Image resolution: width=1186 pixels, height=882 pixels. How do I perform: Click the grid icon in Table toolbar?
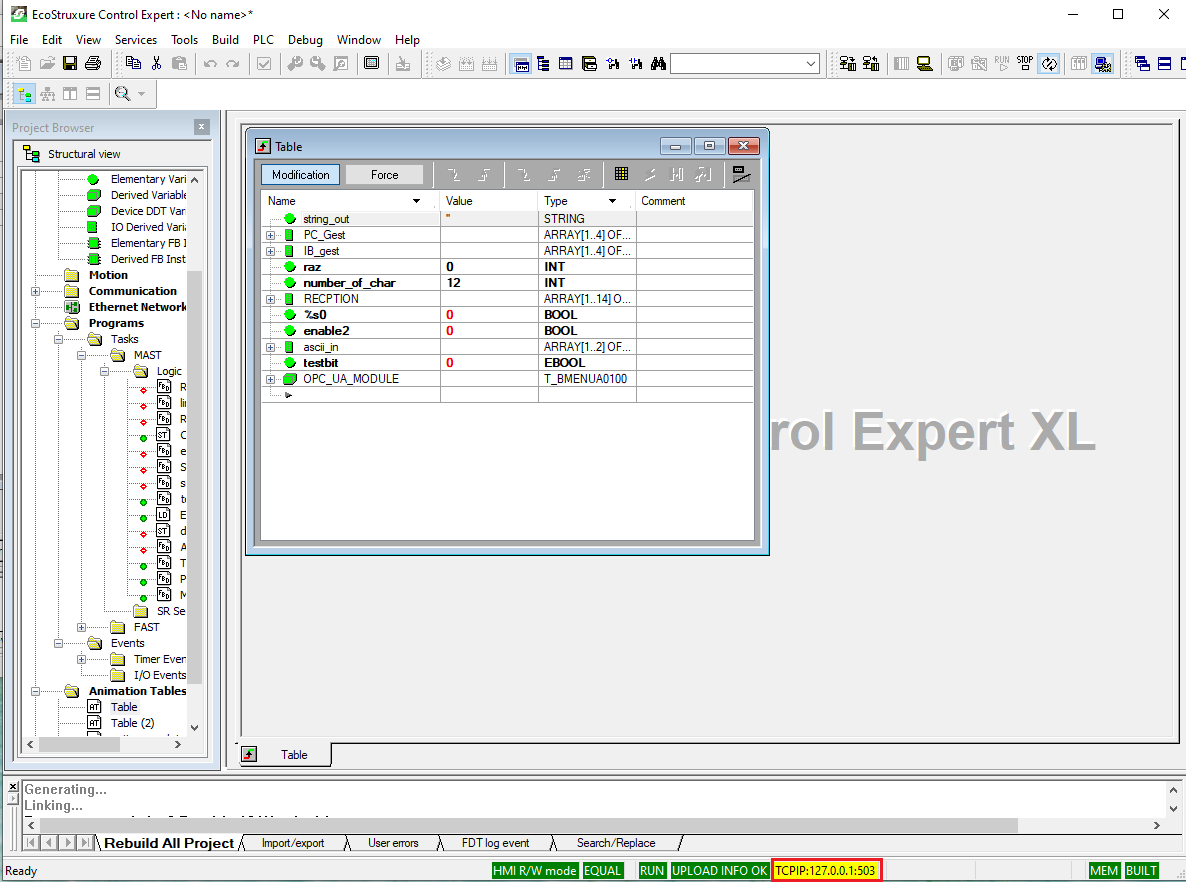pyautogui.click(x=621, y=174)
